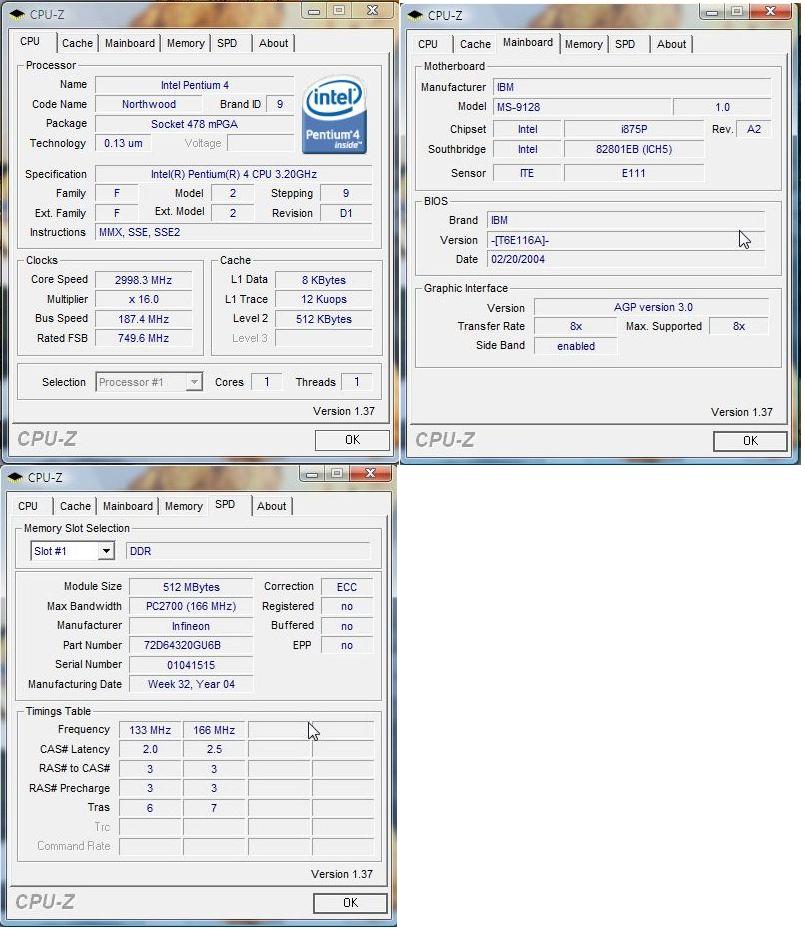This screenshot has width=805, height=929.
Task: Click Max Bandwidth value PC2700 (166 MHz)
Action: pyautogui.click(x=191, y=607)
